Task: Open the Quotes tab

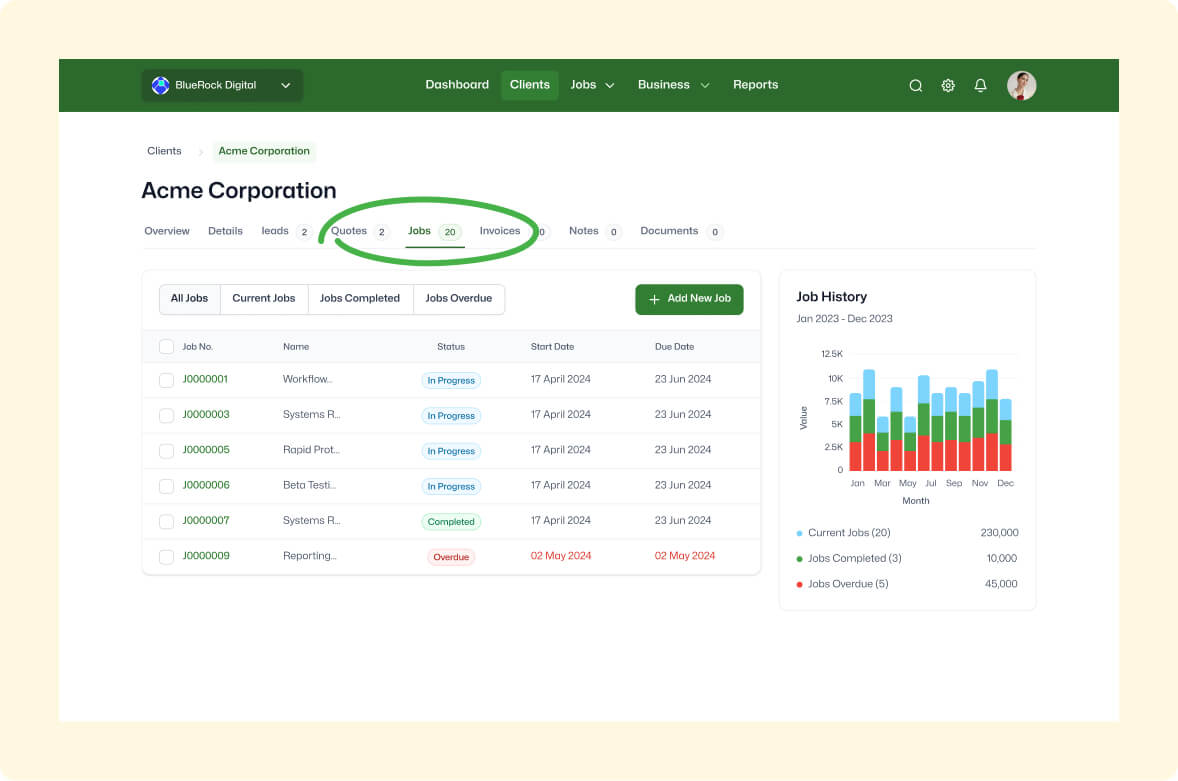Action: point(348,231)
